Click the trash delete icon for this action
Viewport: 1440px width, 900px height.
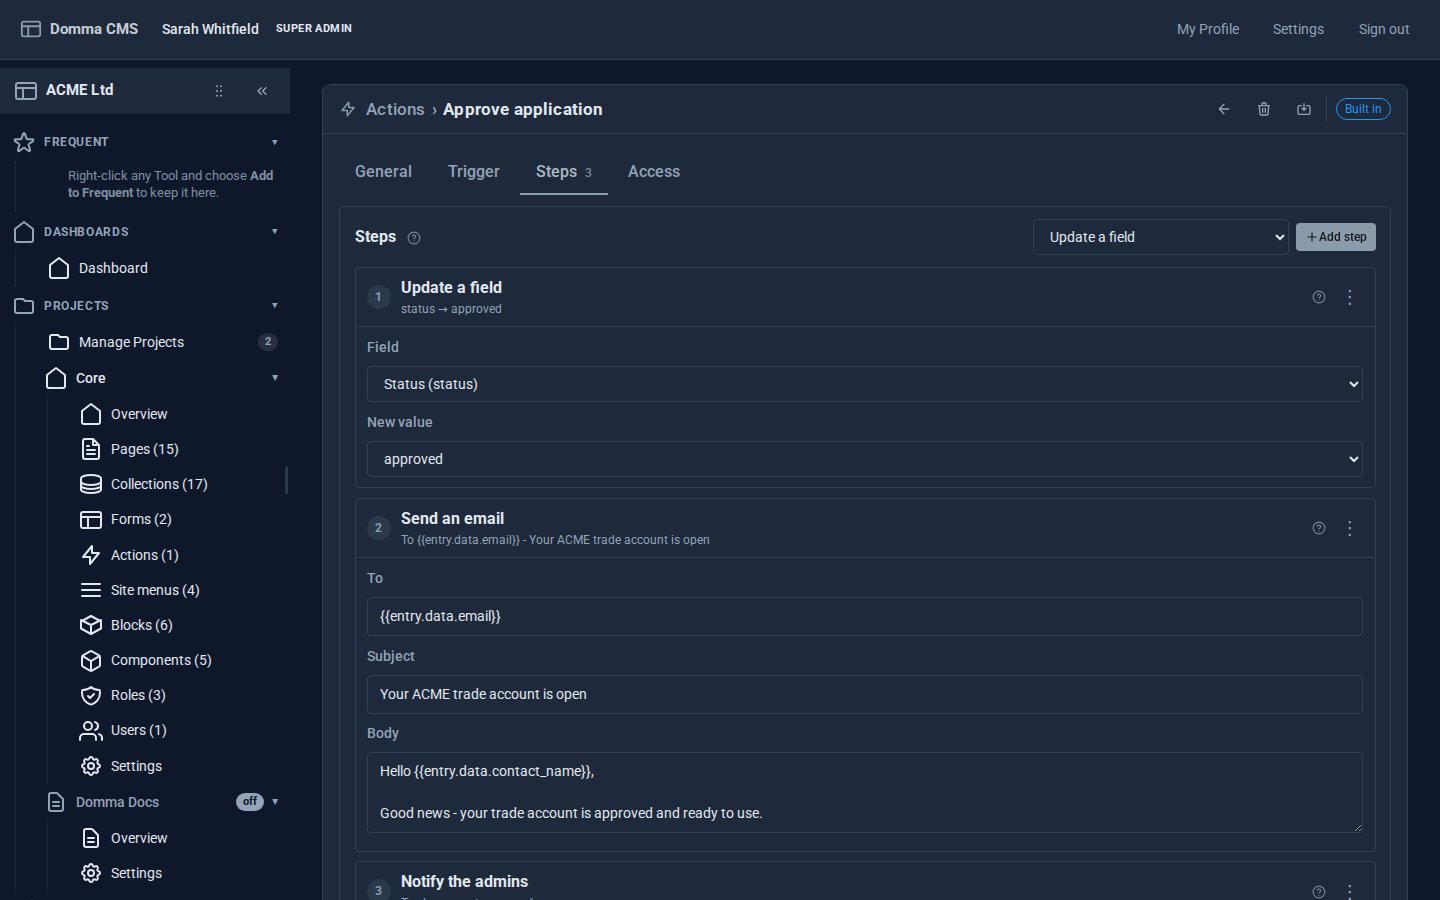pyautogui.click(x=1264, y=109)
